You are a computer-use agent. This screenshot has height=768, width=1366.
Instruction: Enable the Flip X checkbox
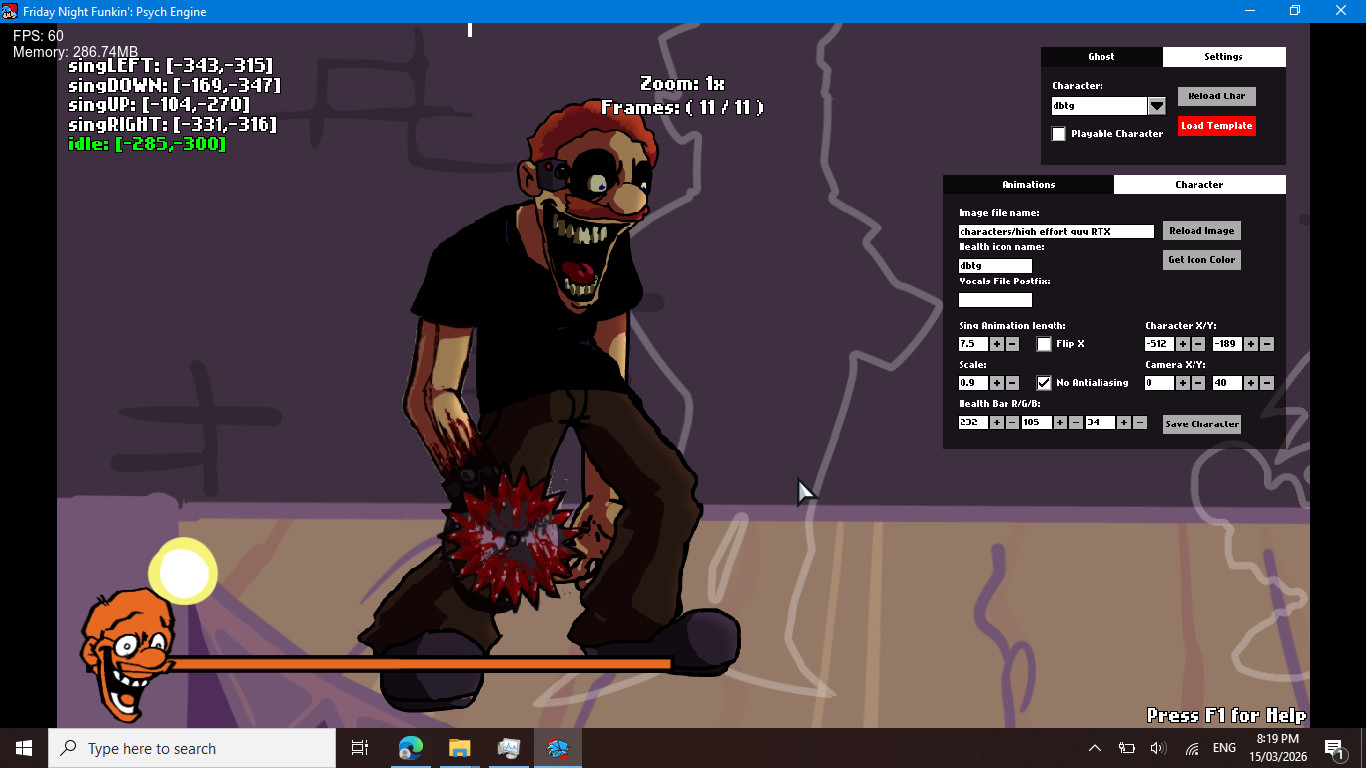[1044, 344]
